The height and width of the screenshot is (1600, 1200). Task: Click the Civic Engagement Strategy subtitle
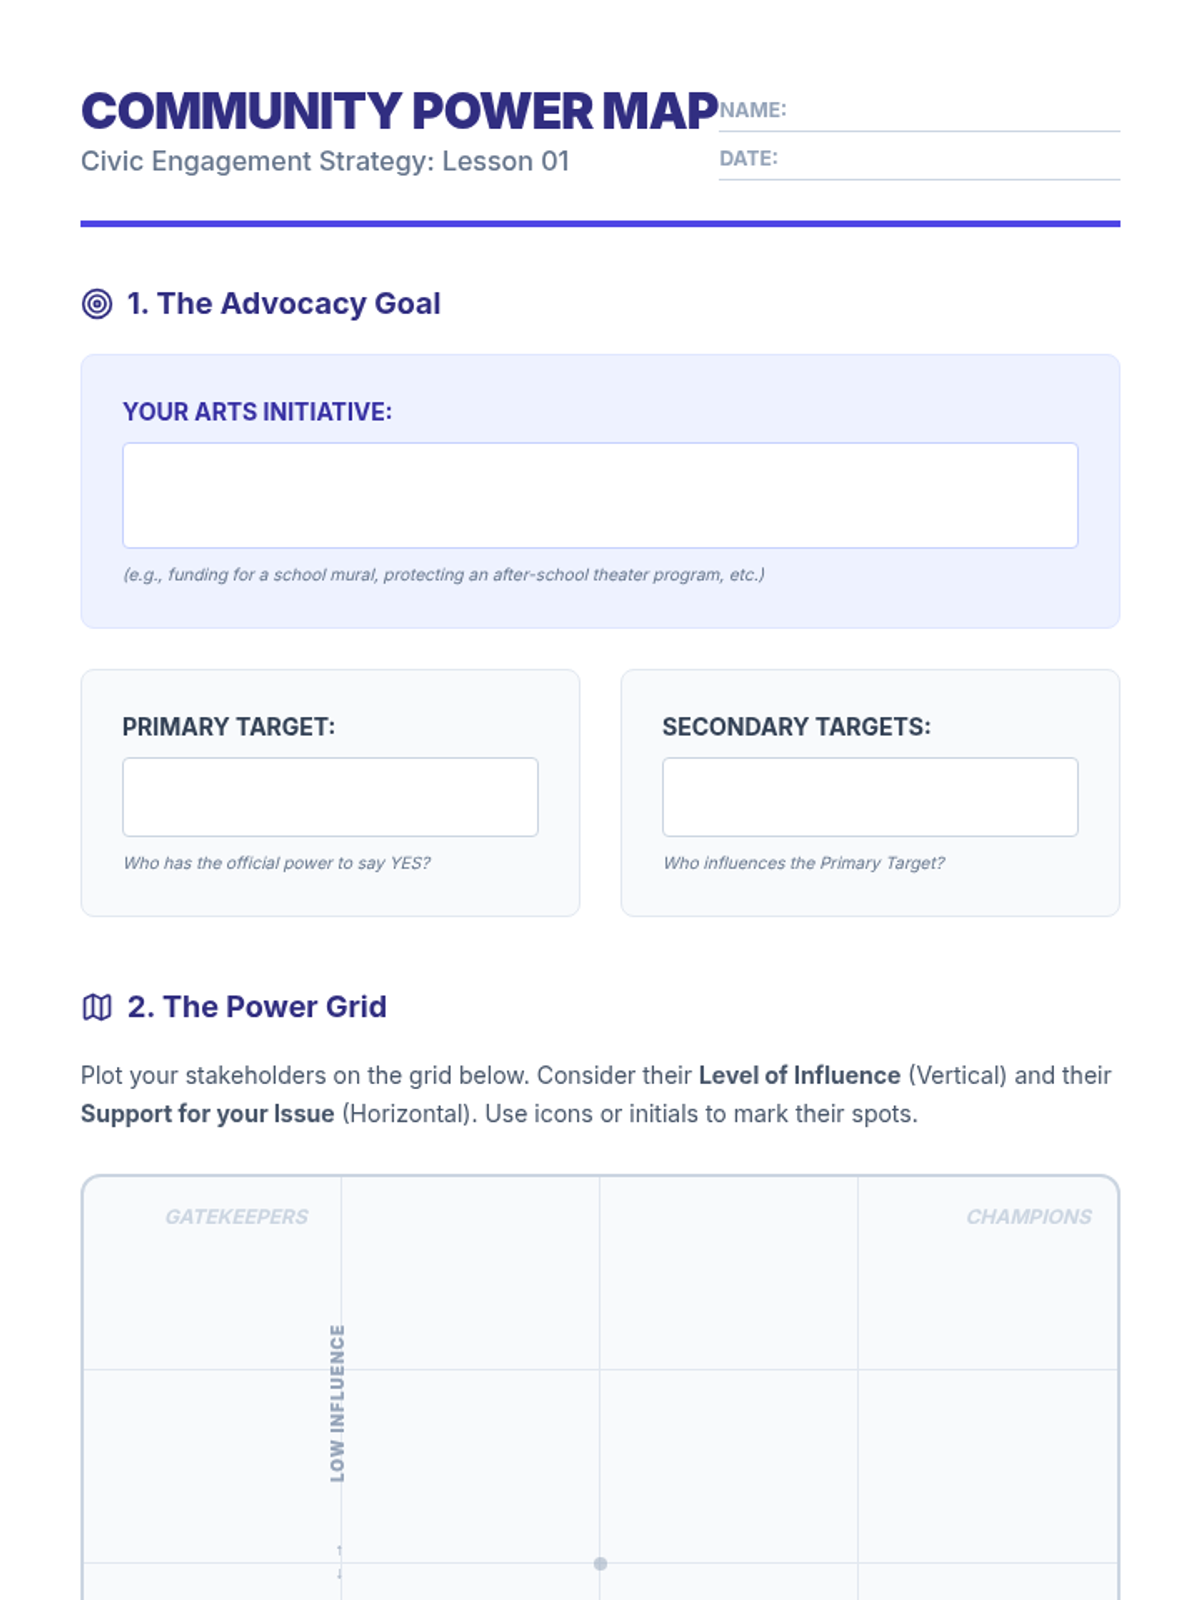point(325,161)
